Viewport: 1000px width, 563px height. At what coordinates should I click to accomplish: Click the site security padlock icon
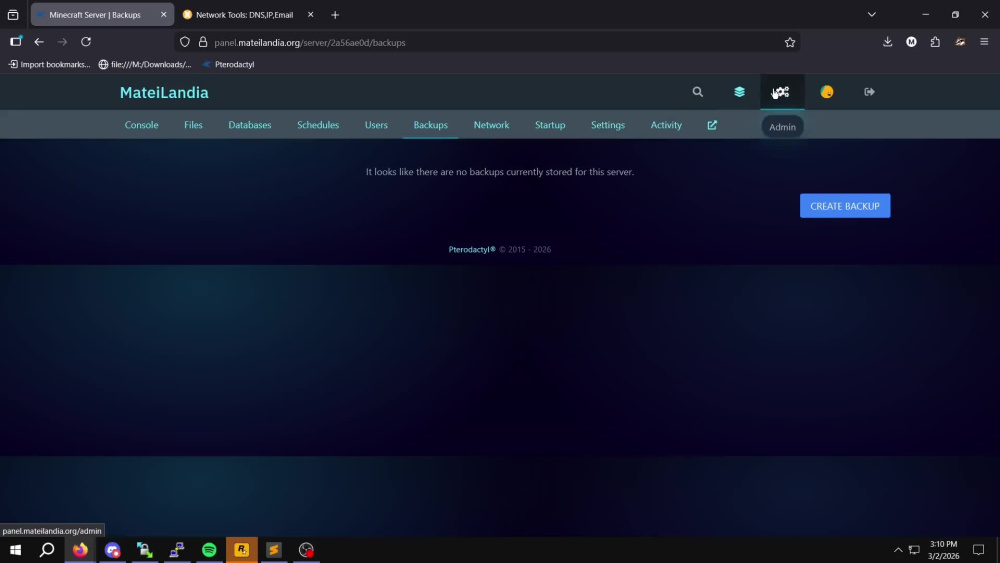coord(203,43)
